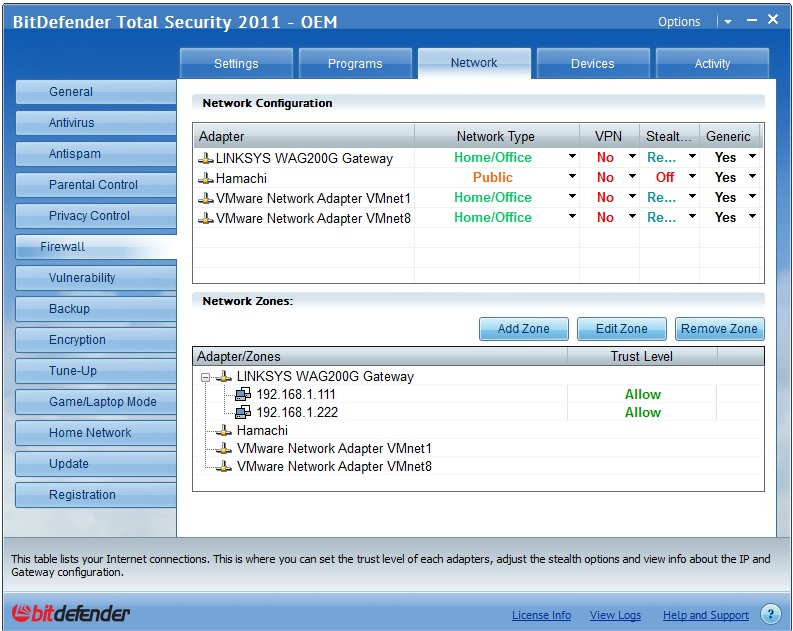Click the Public network type for Hamachi
The image size is (793, 631).
tap(493, 177)
